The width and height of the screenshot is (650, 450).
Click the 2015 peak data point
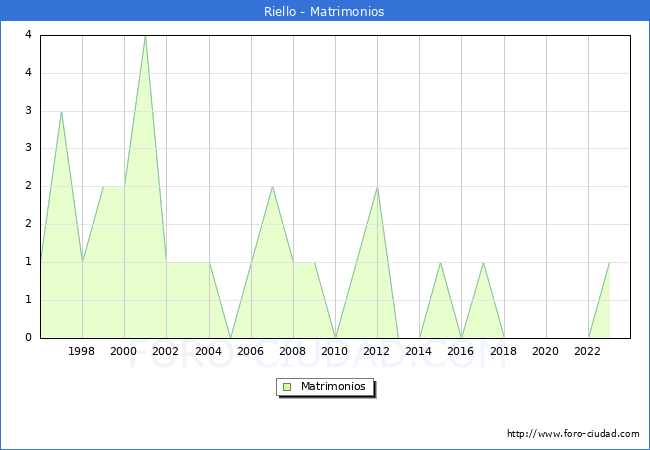pos(440,262)
